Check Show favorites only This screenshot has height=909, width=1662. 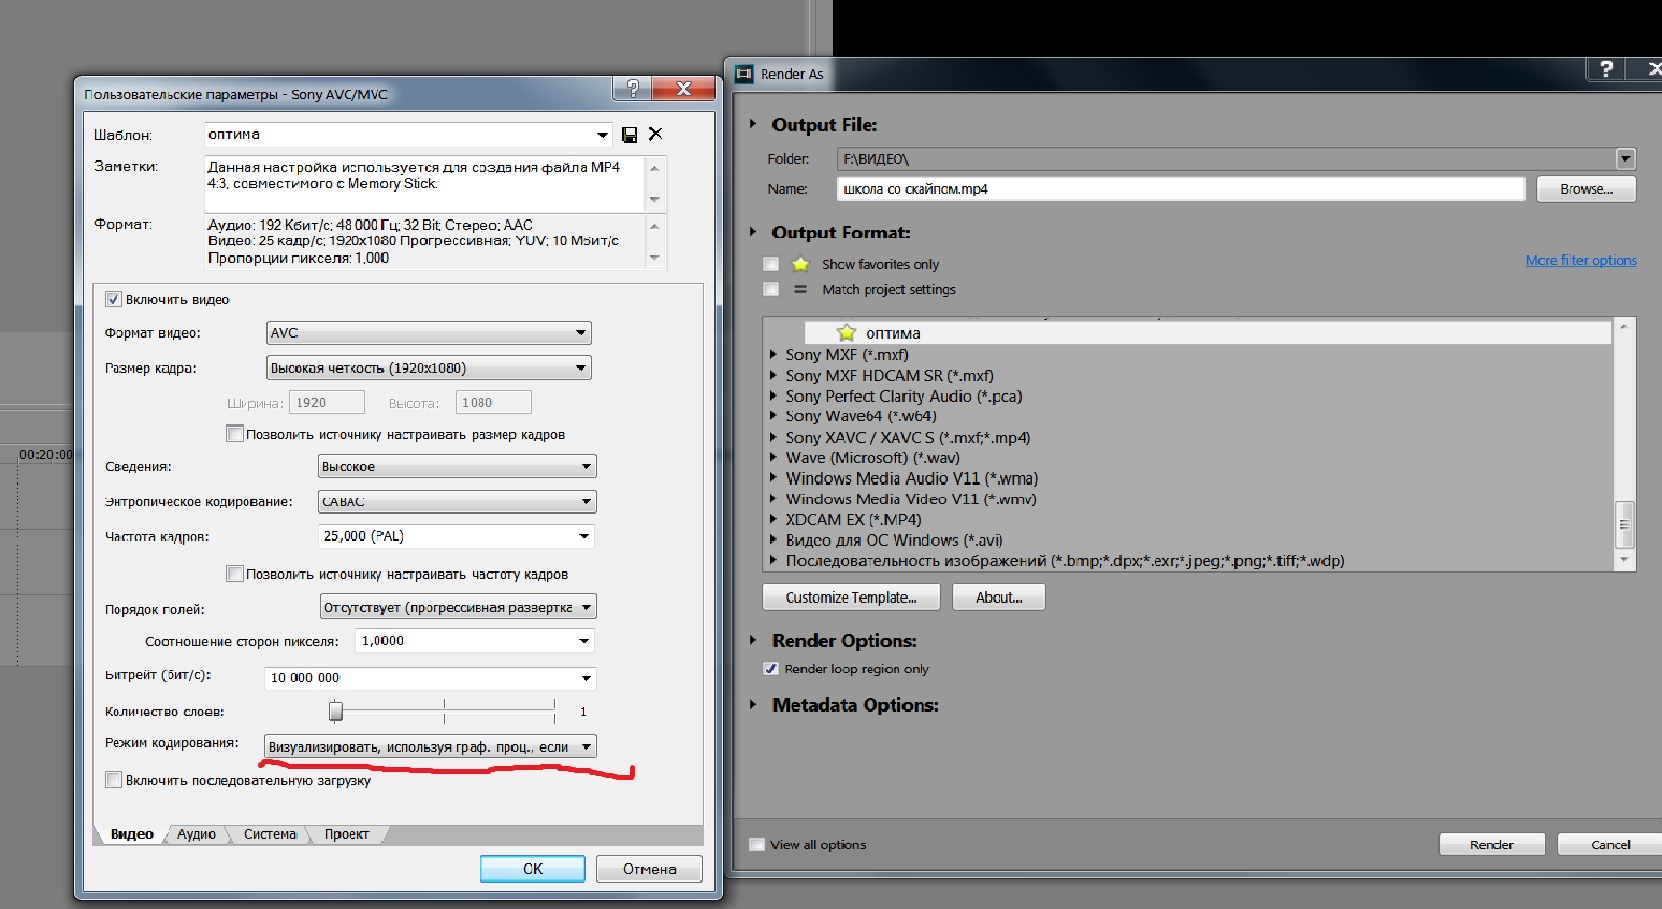tap(771, 264)
